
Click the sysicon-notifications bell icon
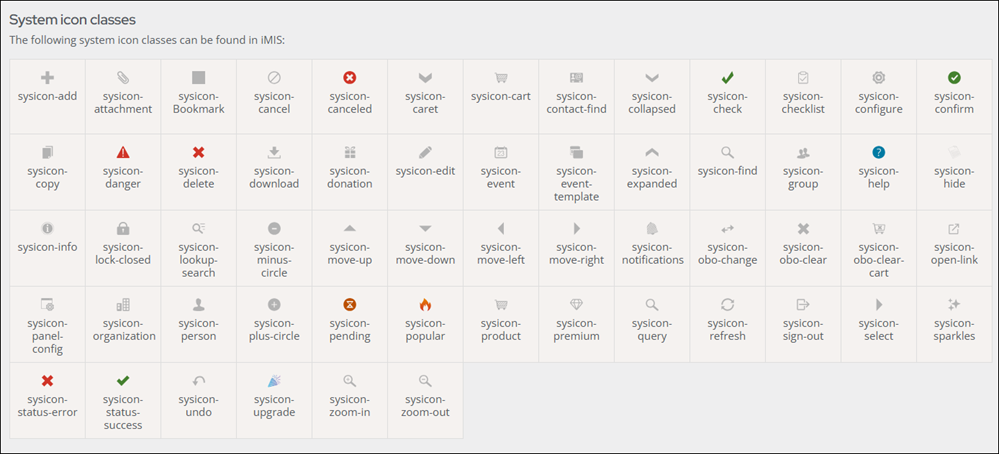pos(652,229)
